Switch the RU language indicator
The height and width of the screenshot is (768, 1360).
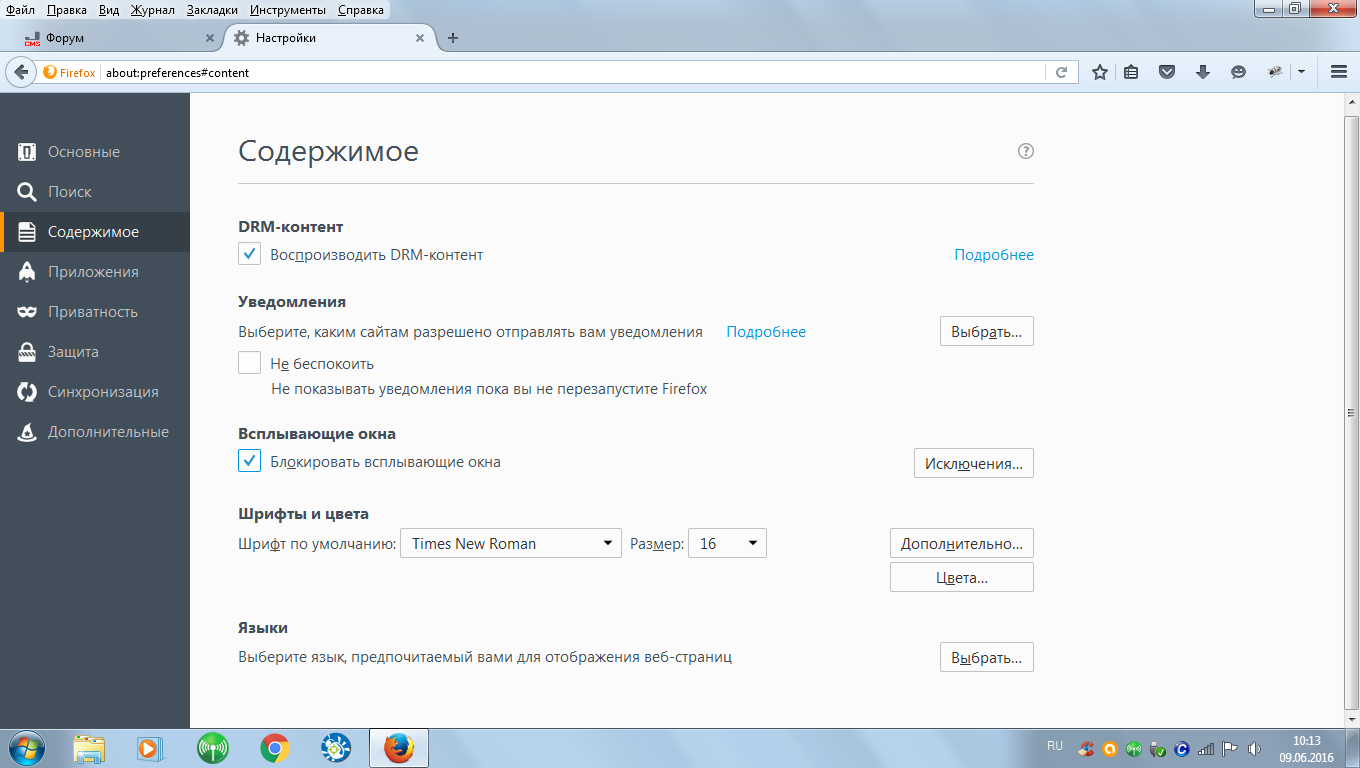1055,746
